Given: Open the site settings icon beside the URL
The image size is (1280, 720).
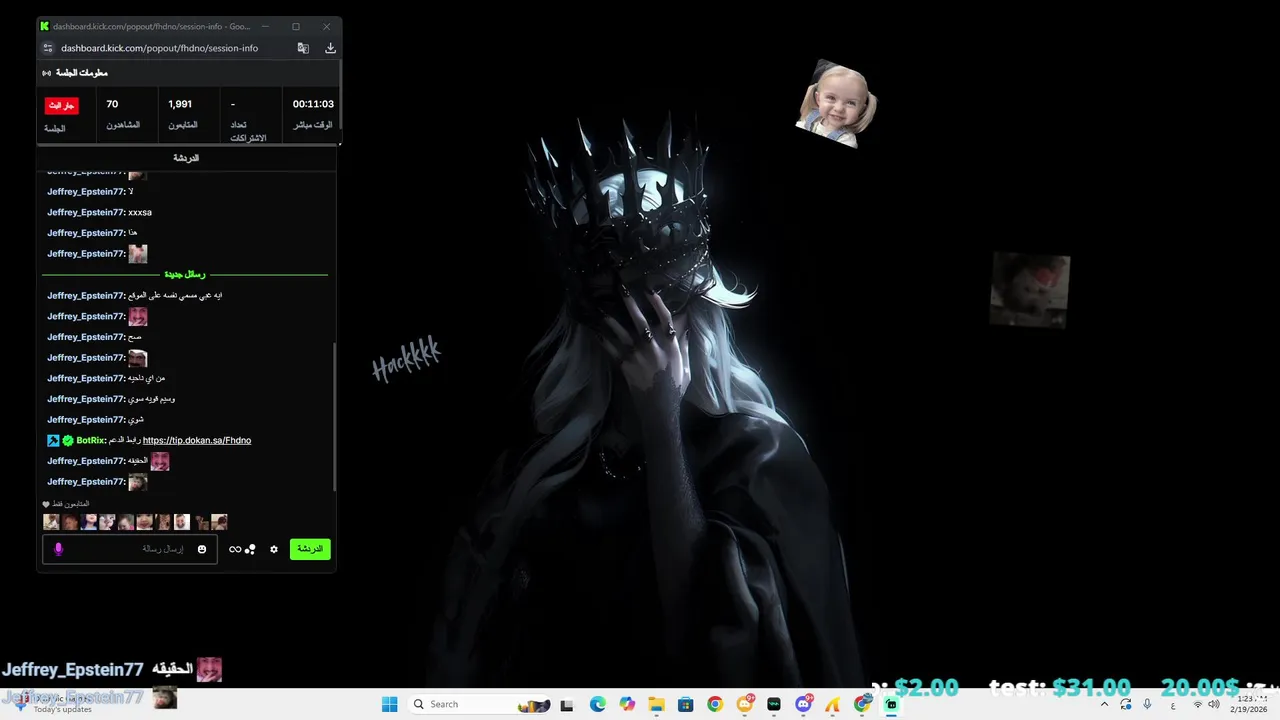Looking at the screenshot, I should [x=47, y=48].
